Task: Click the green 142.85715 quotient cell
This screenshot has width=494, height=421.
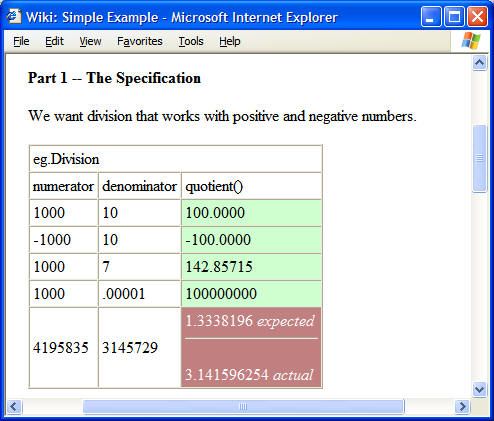Action: tap(251, 267)
